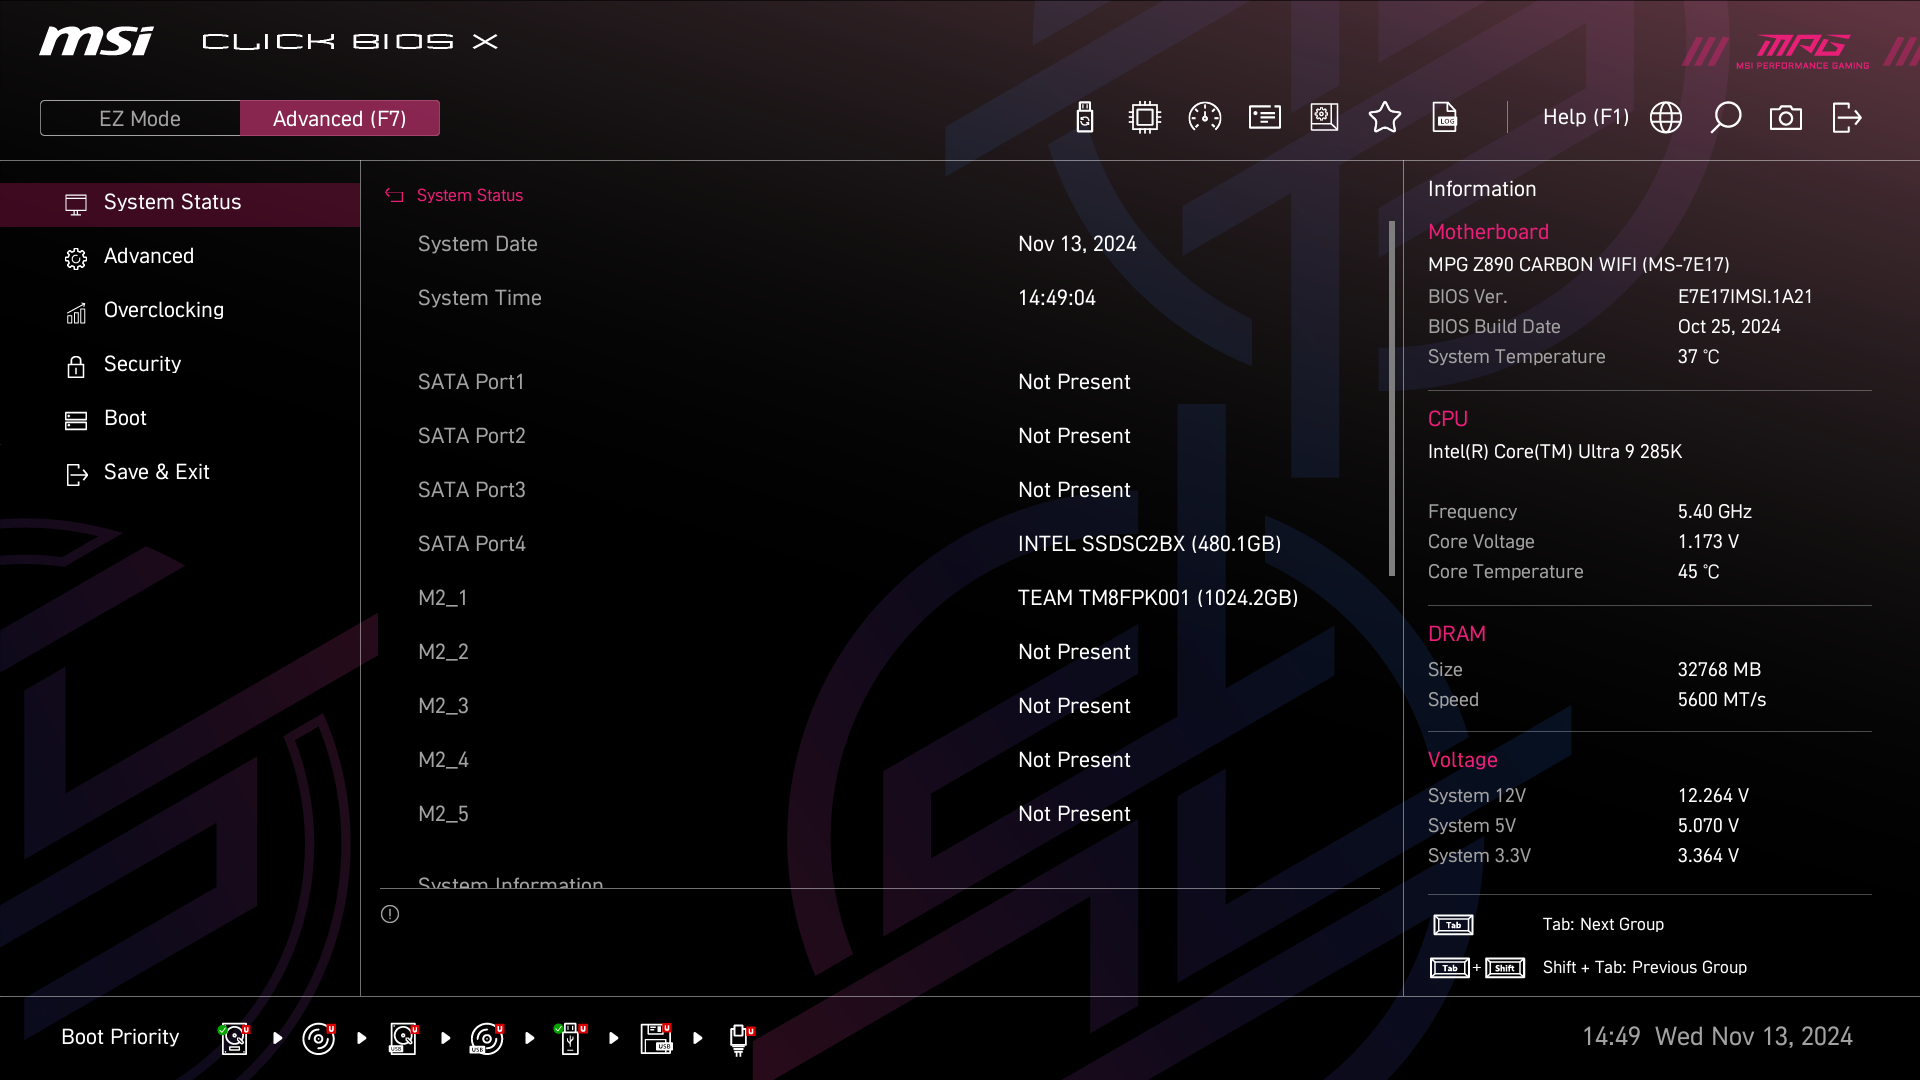Switch to EZ Mode

pyautogui.click(x=140, y=118)
